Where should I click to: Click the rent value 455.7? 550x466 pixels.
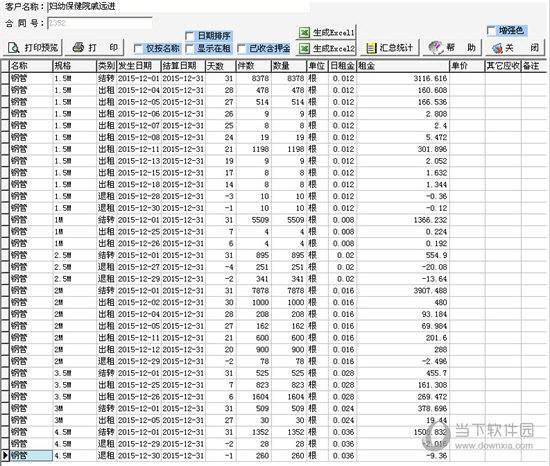tap(436, 373)
